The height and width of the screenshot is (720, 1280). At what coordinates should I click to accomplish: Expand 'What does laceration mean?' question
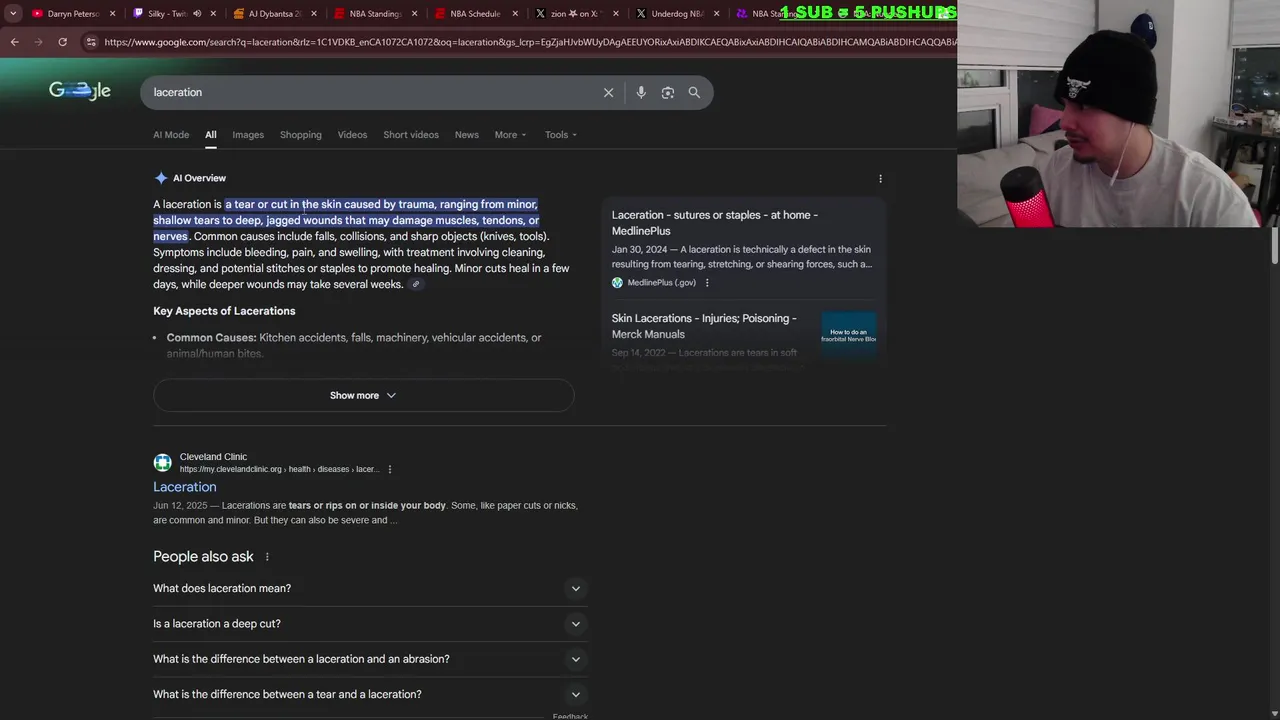[370, 589]
